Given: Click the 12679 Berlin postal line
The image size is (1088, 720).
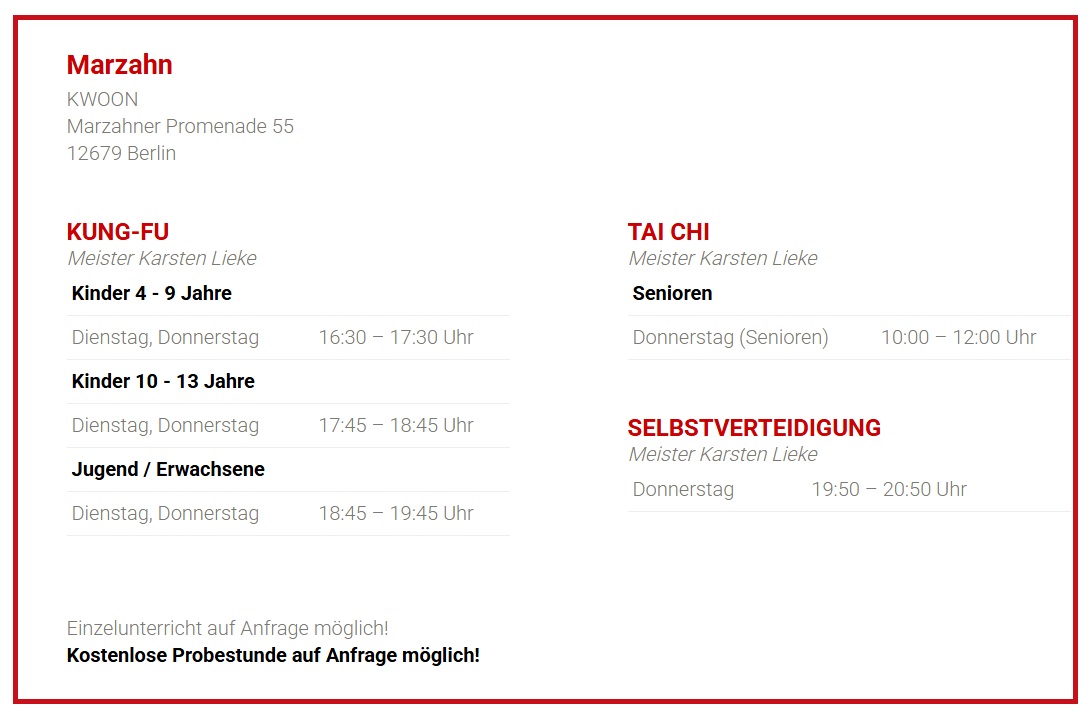Looking at the screenshot, I should (121, 153).
